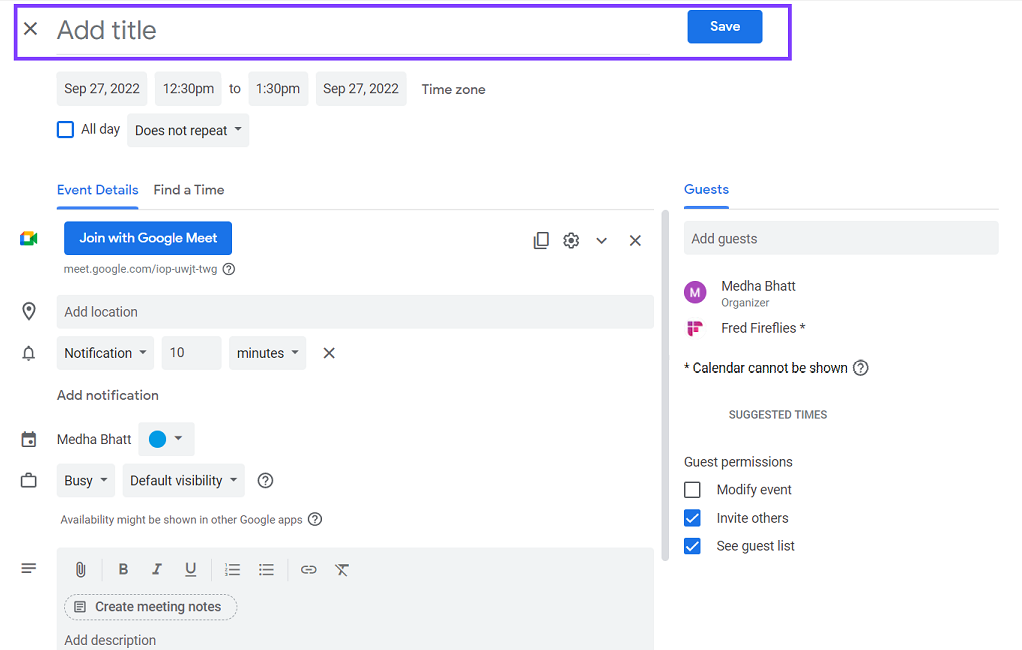Apply italic formatting to description

[157, 569]
